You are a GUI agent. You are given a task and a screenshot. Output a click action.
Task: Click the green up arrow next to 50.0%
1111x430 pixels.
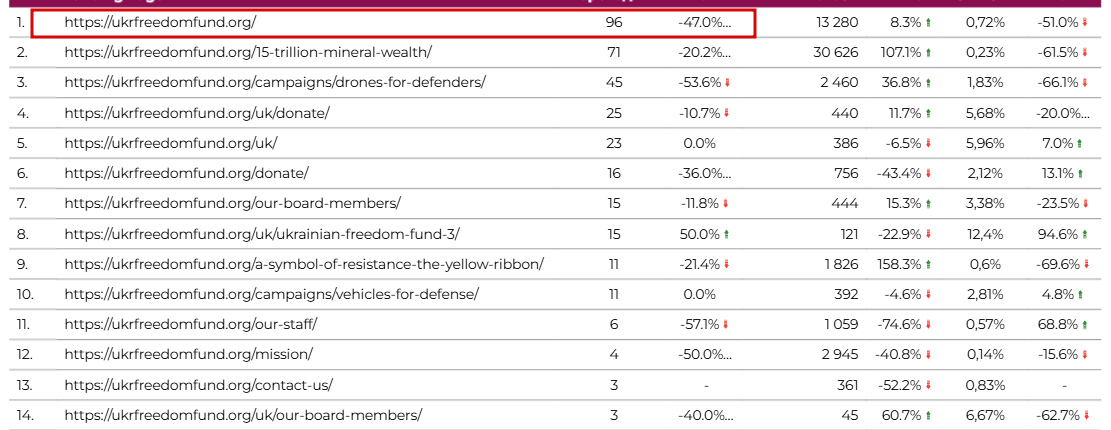727,235
